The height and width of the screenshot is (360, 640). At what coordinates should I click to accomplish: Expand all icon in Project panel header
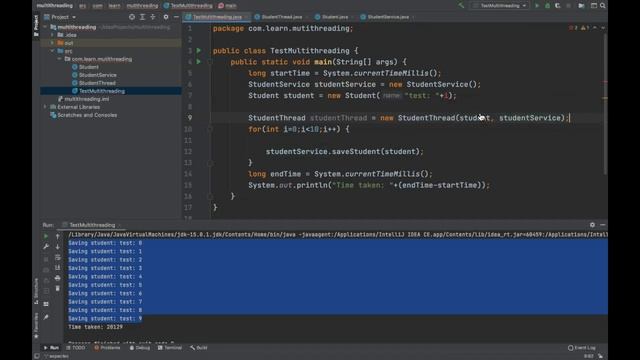tap(142, 17)
